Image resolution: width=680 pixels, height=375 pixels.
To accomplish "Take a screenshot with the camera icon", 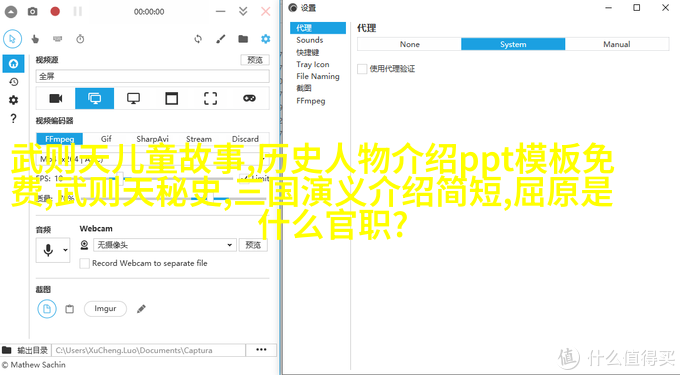I will pos(33,12).
